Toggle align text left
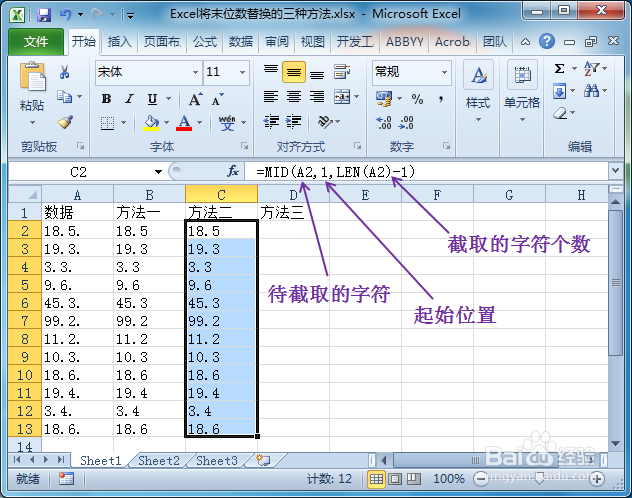The height and width of the screenshot is (498, 632). point(271,97)
